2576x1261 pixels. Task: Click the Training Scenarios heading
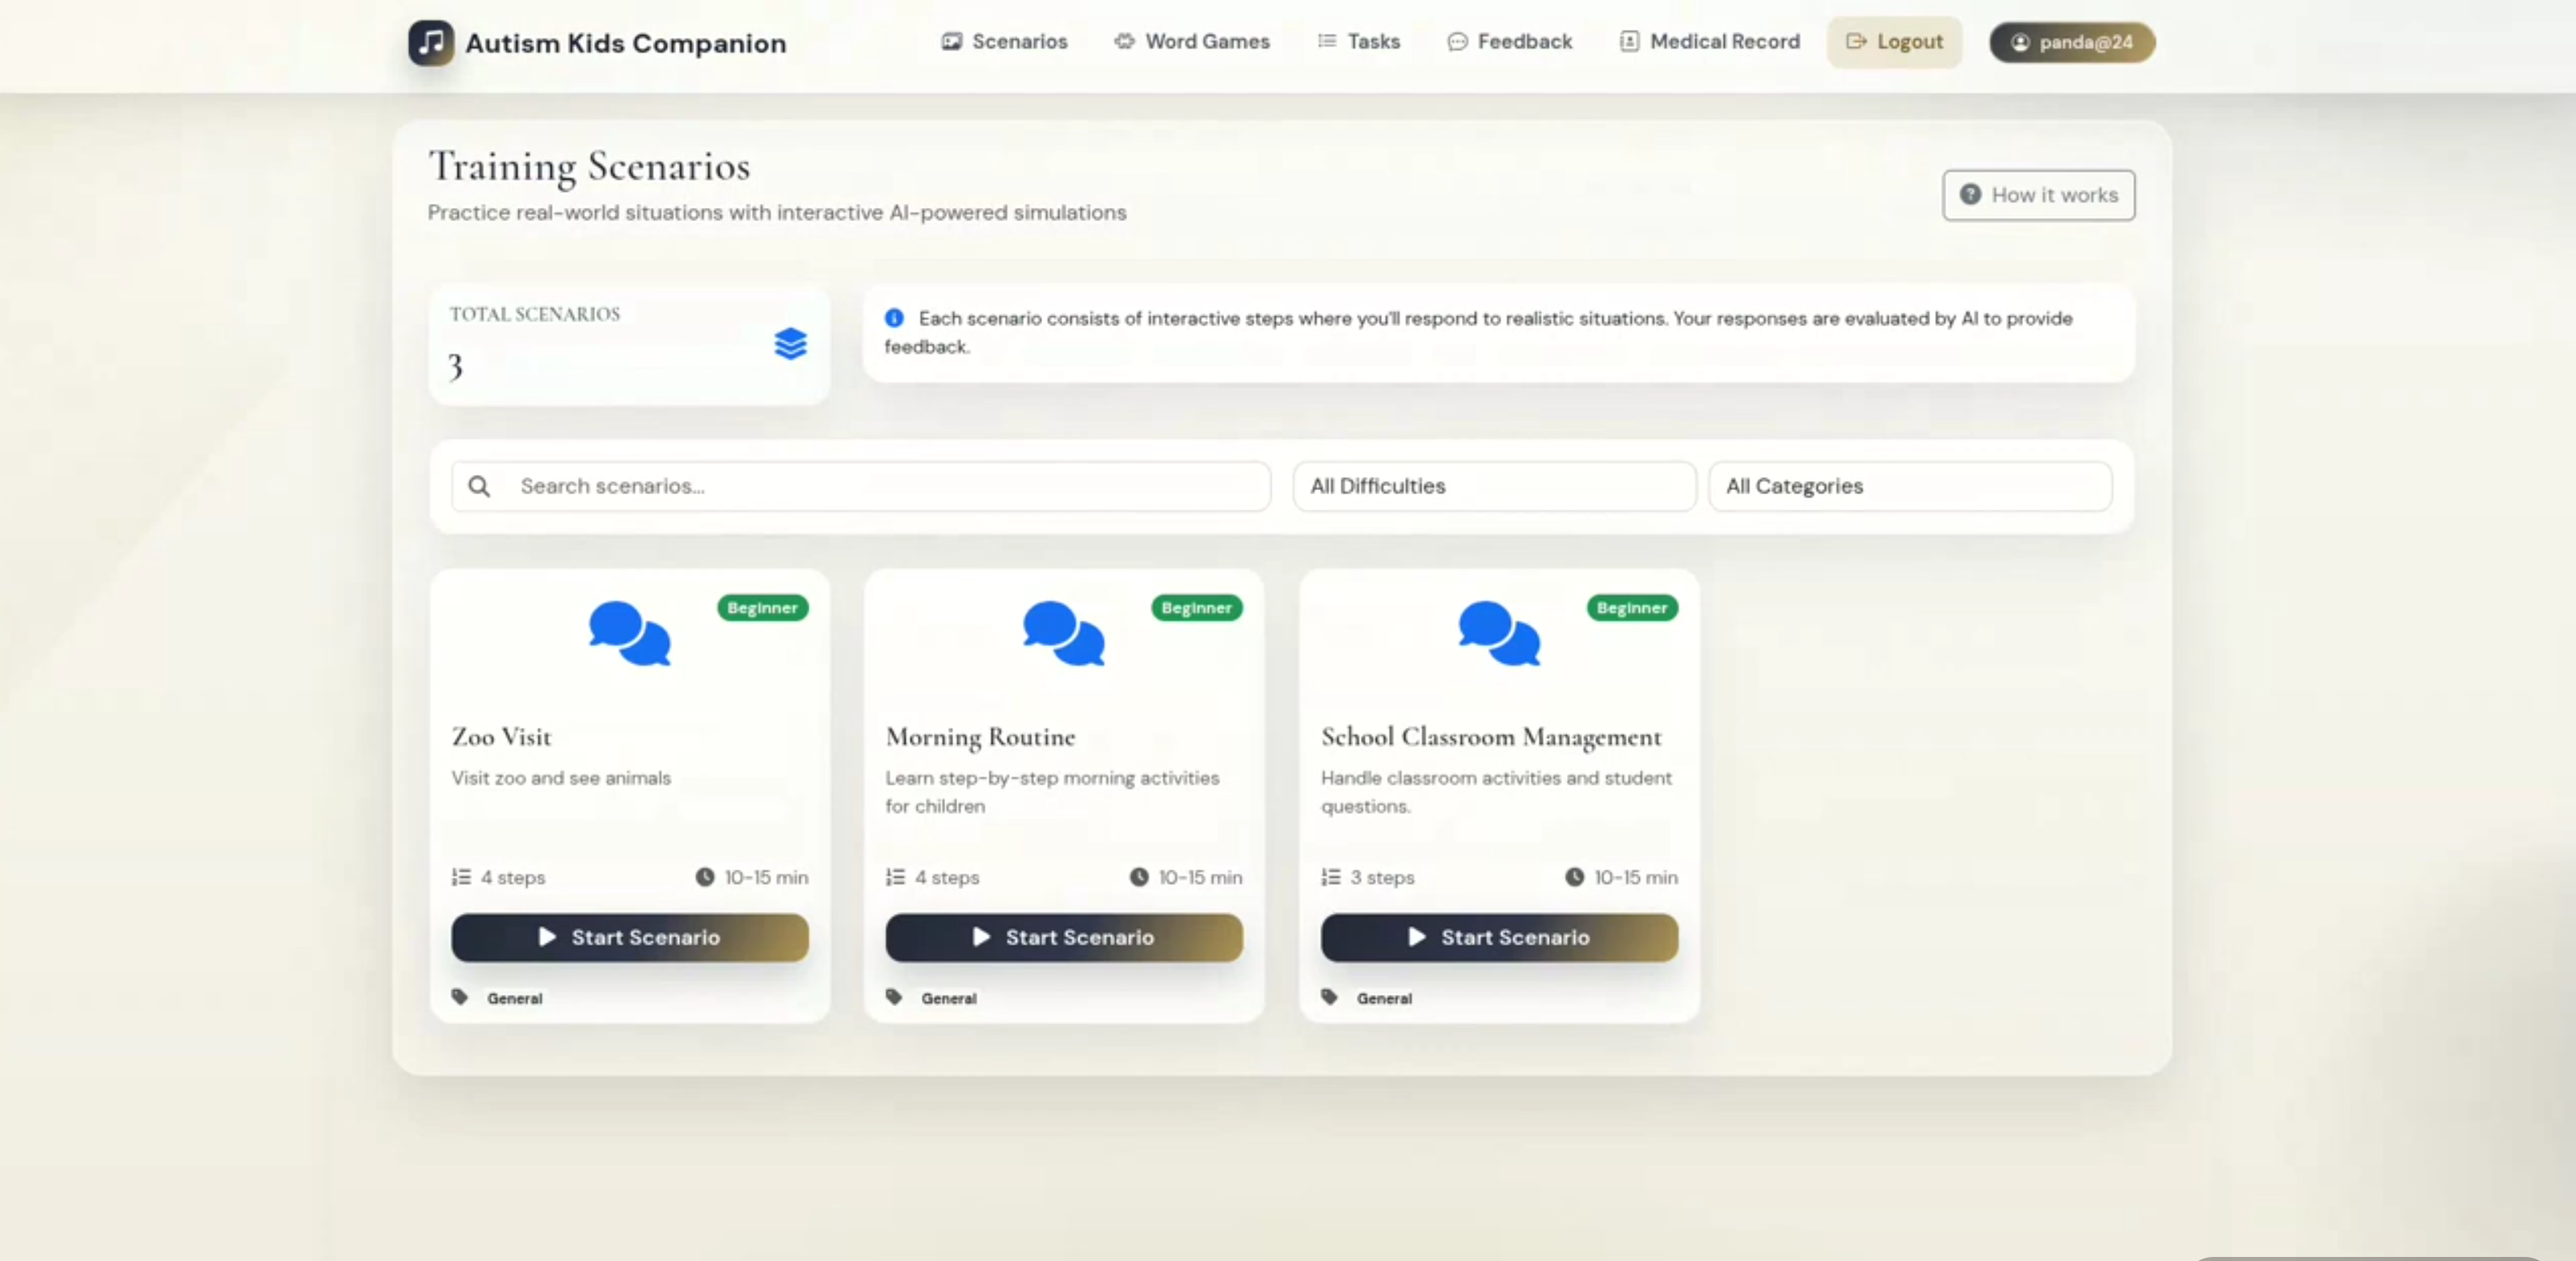coord(589,167)
